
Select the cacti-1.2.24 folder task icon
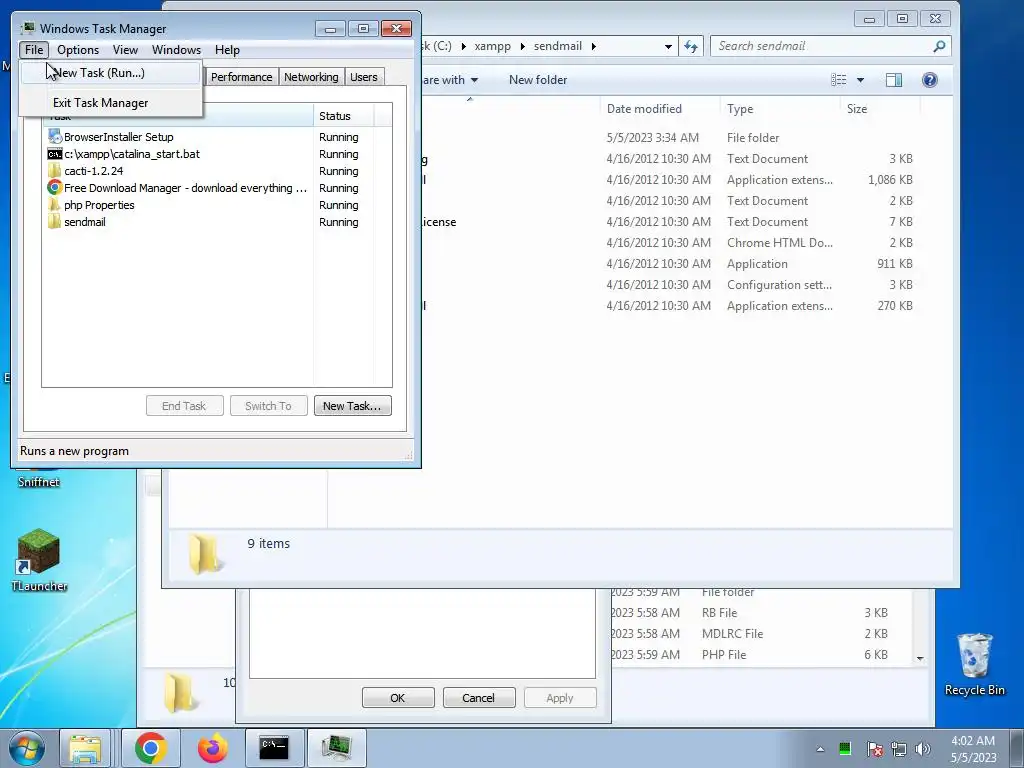click(55, 171)
